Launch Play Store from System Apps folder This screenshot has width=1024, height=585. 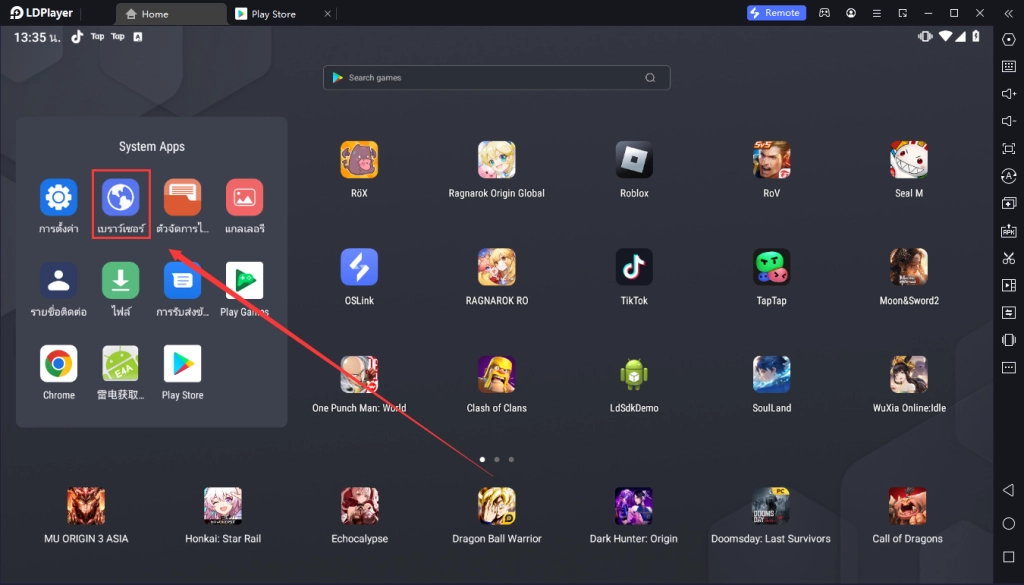(182, 364)
